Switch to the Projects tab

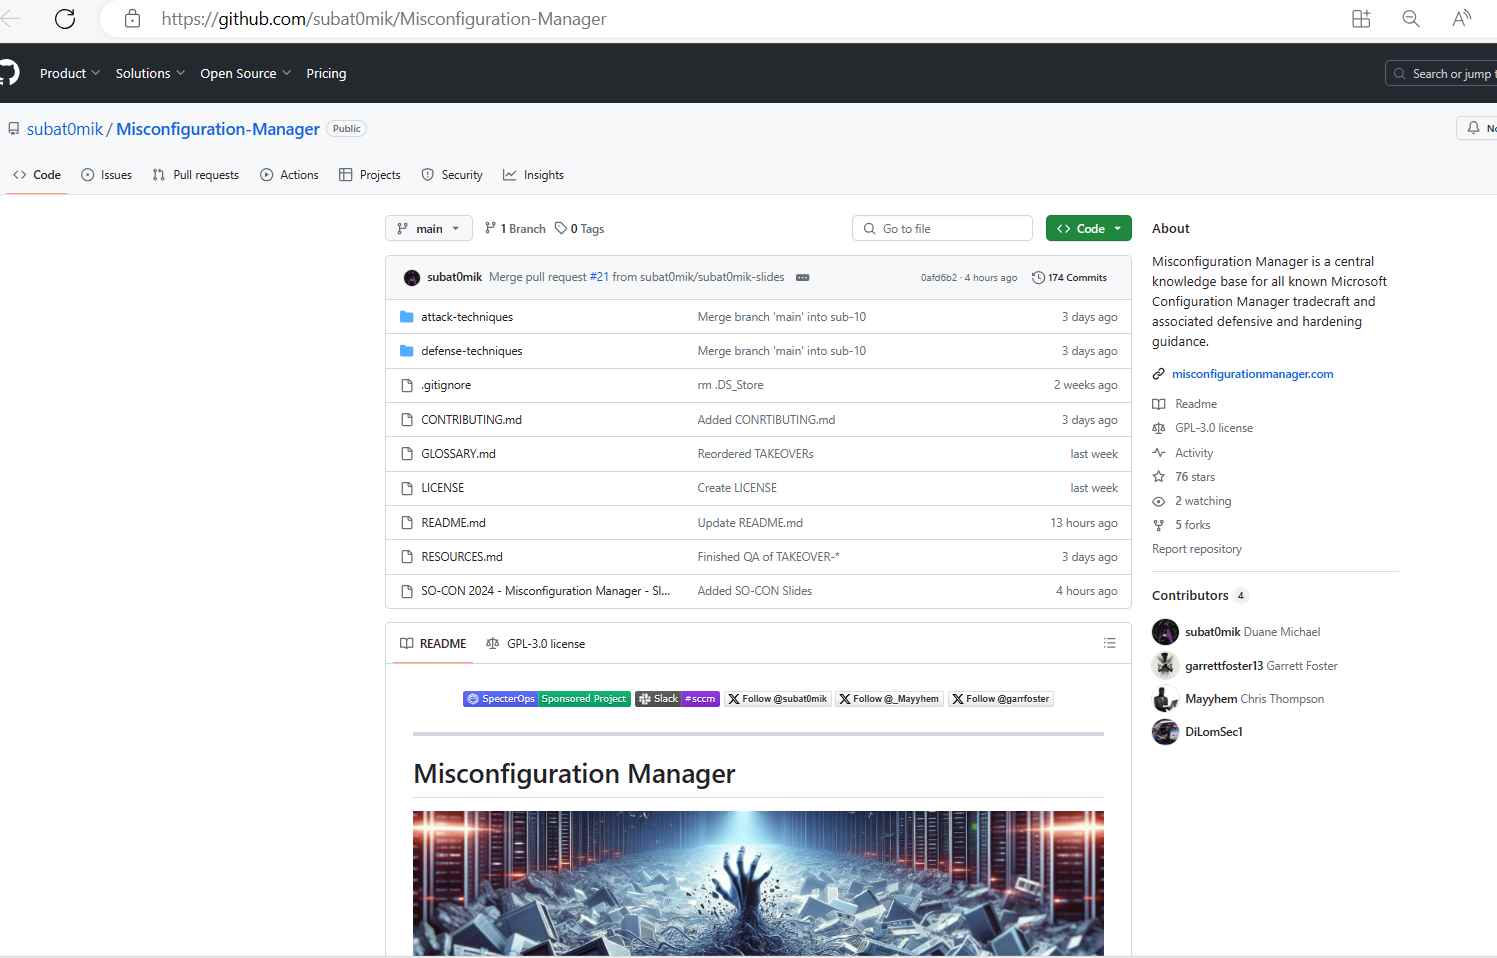[369, 174]
